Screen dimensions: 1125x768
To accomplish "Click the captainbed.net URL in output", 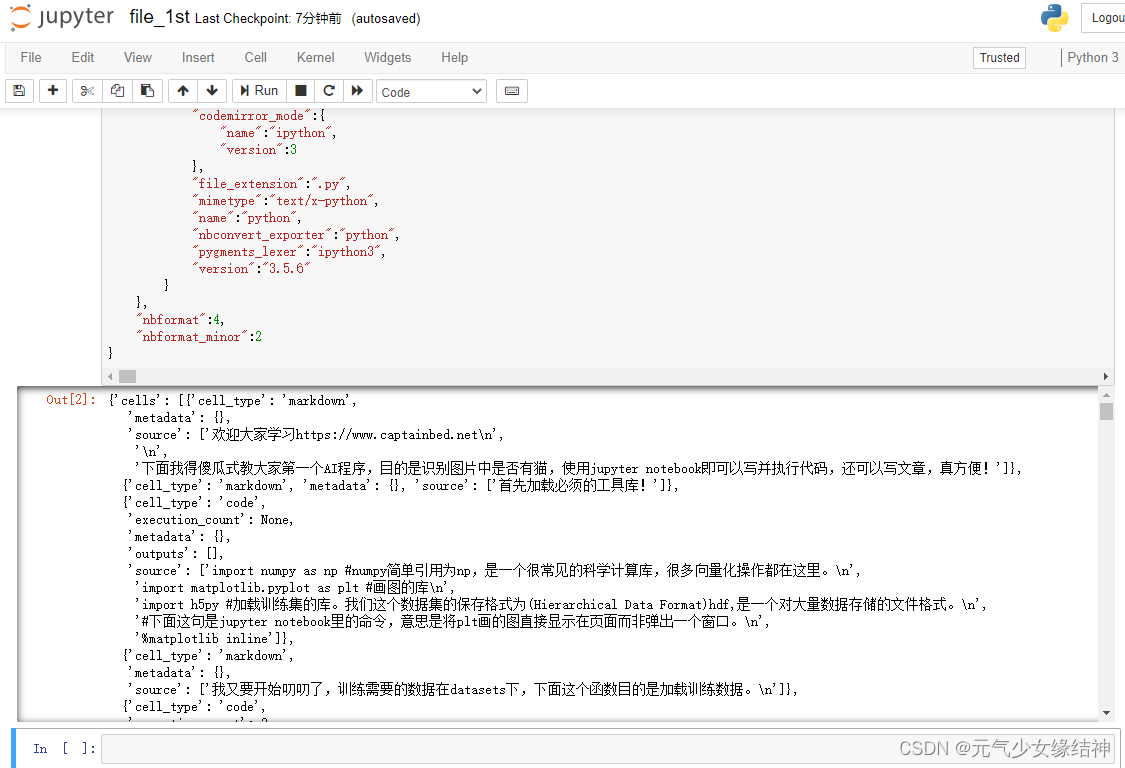I will pos(387,435).
